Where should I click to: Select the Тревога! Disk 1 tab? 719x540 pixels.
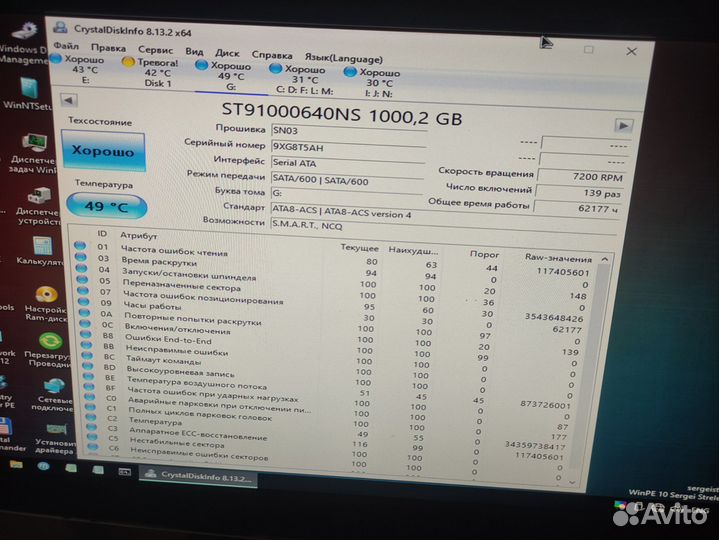click(152, 72)
